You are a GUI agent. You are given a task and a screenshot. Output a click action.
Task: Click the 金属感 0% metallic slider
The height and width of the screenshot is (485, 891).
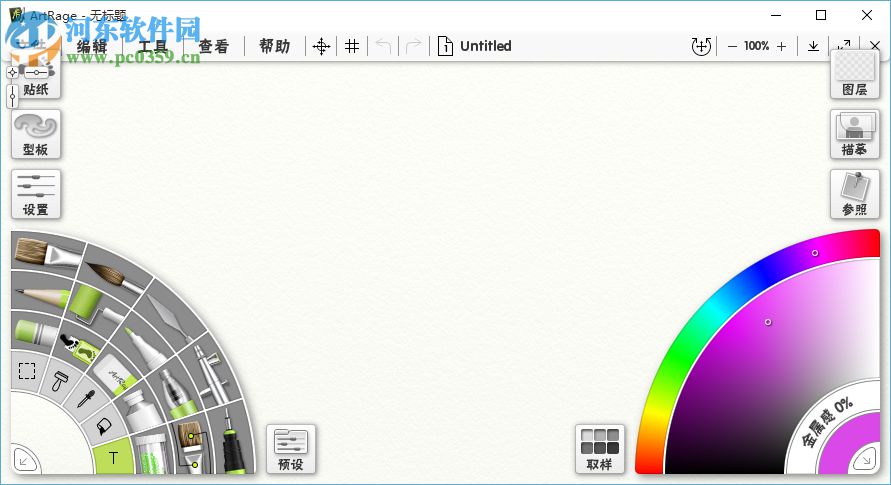827,421
